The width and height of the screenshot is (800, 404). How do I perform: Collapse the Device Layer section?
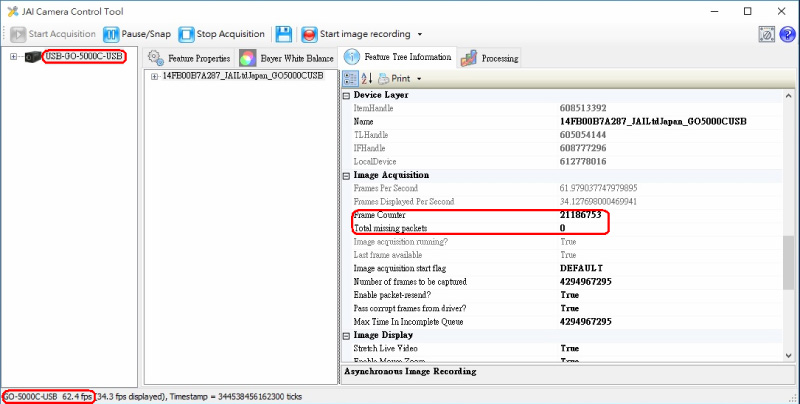[x=347, y=95]
